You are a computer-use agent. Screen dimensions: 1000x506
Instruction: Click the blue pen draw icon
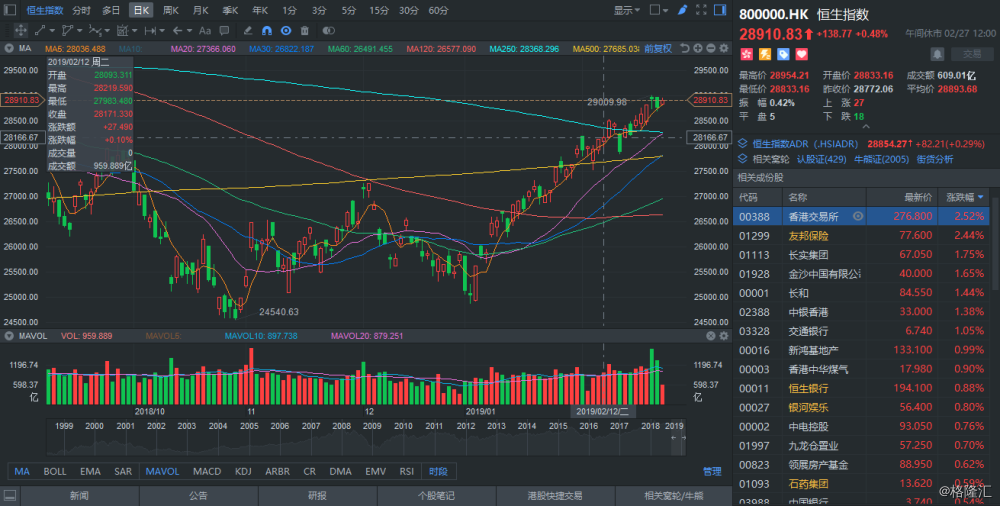682,9
